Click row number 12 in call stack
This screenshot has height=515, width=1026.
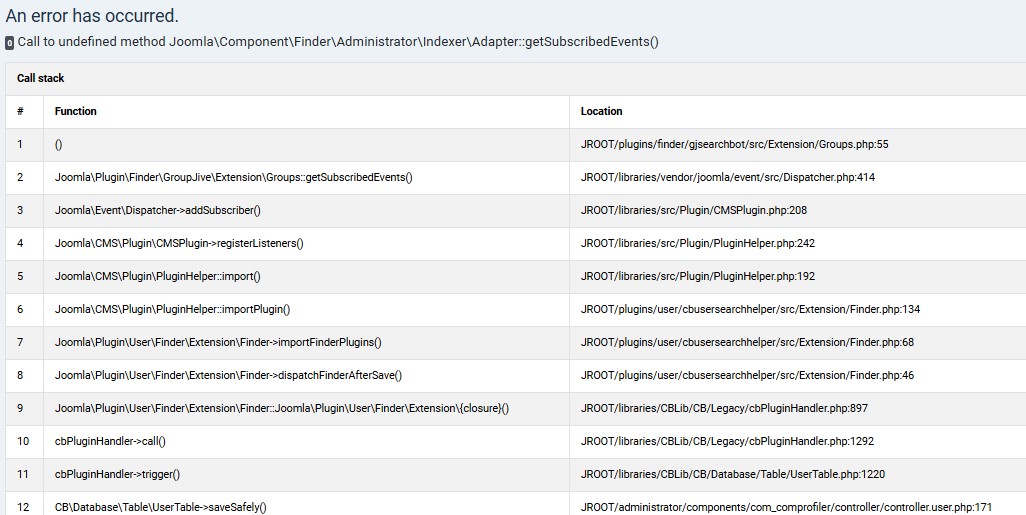pyautogui.click(x=23, y=507)
